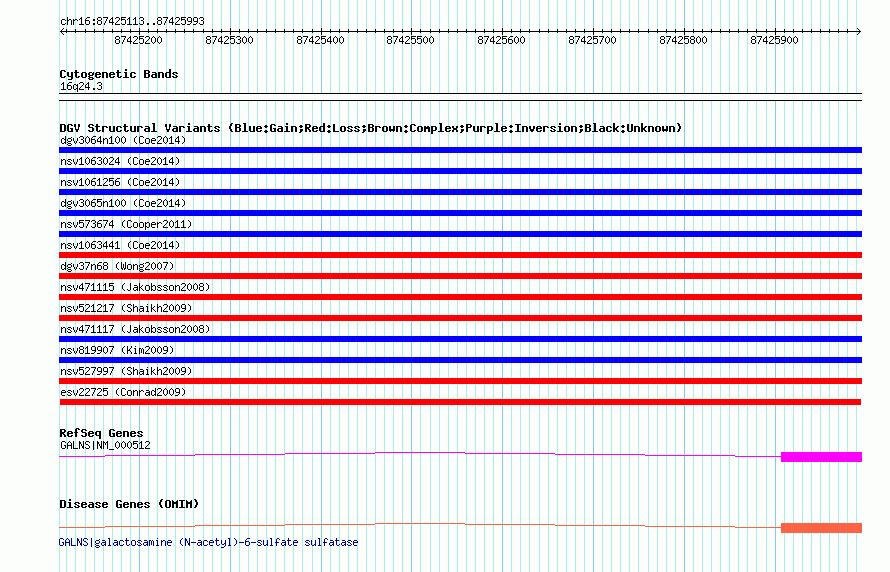890x572 pixels.
Task: Select nsv471117 (Jakobsson2008) label
Action: [x=135, y=329]
